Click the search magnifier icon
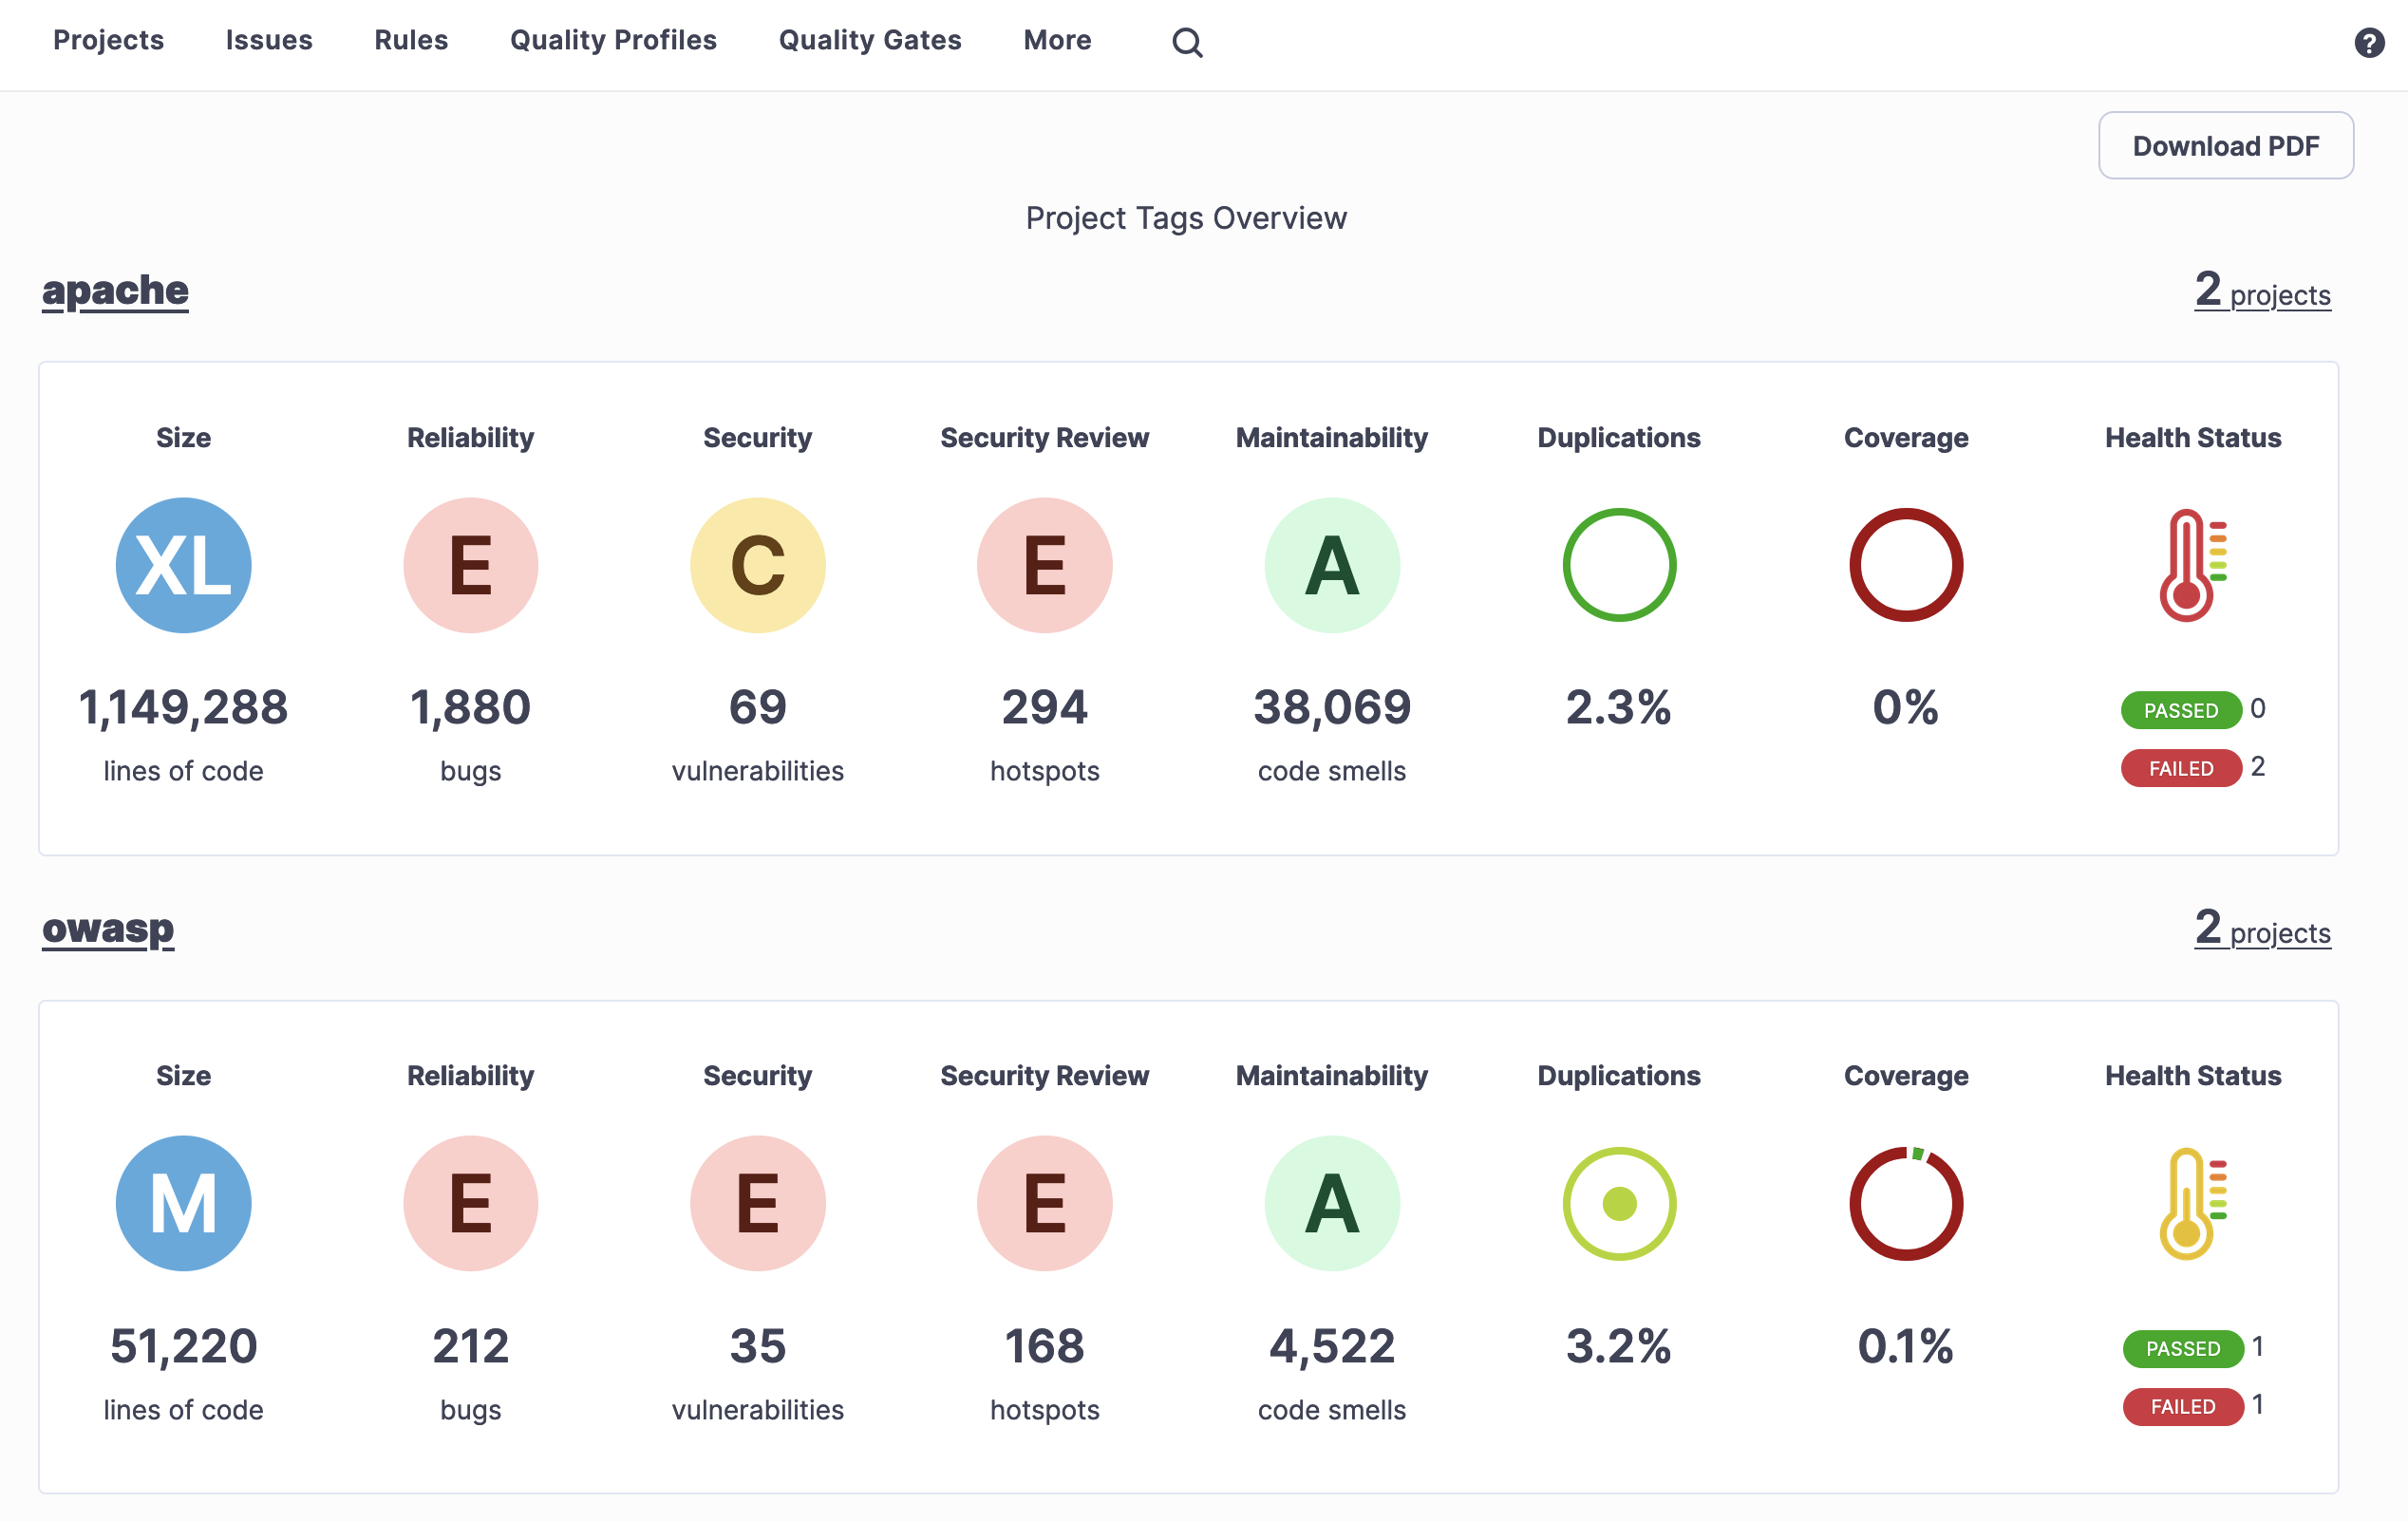 click(x=1187, y=42)
